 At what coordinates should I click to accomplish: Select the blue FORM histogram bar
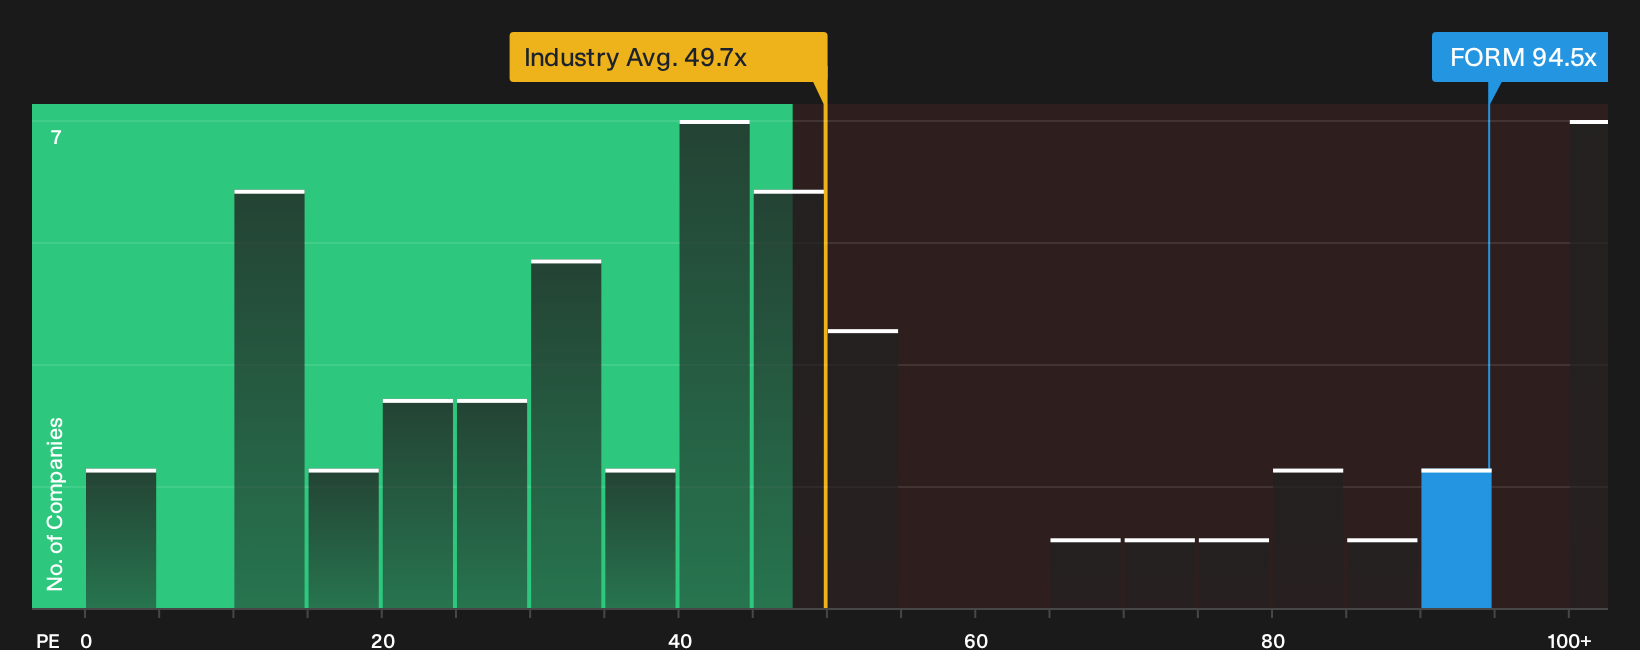(x=1456, y=539)
